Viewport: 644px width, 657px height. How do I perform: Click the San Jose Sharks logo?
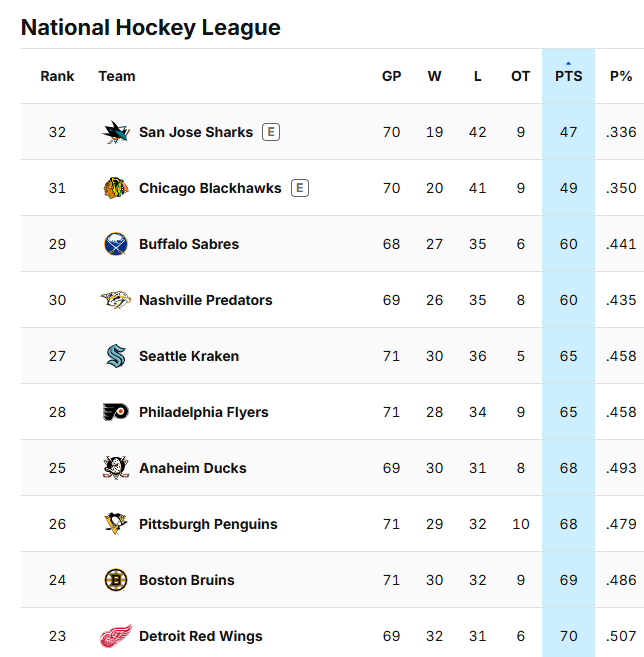pyautogui.click(x=116, y=132)
